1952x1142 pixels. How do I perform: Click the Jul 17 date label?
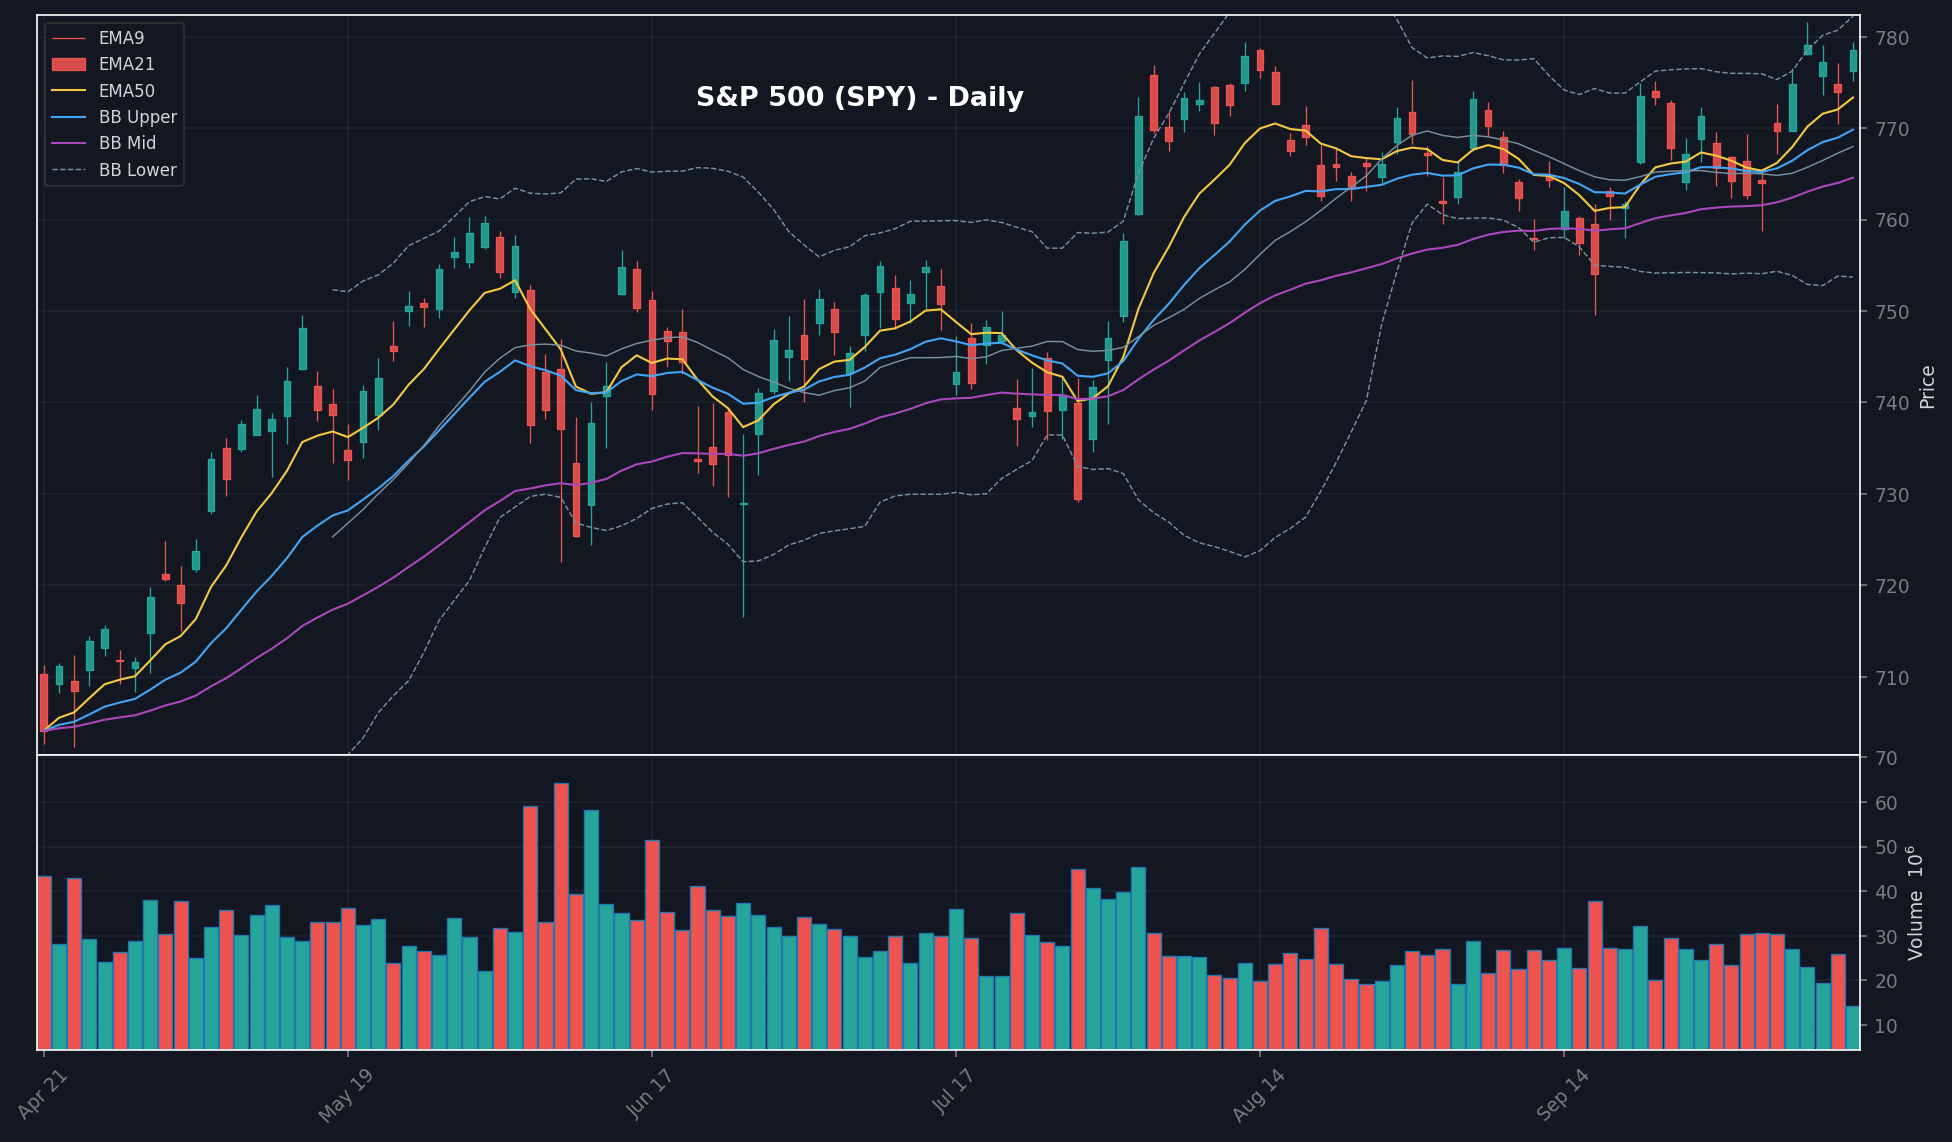953,1092
